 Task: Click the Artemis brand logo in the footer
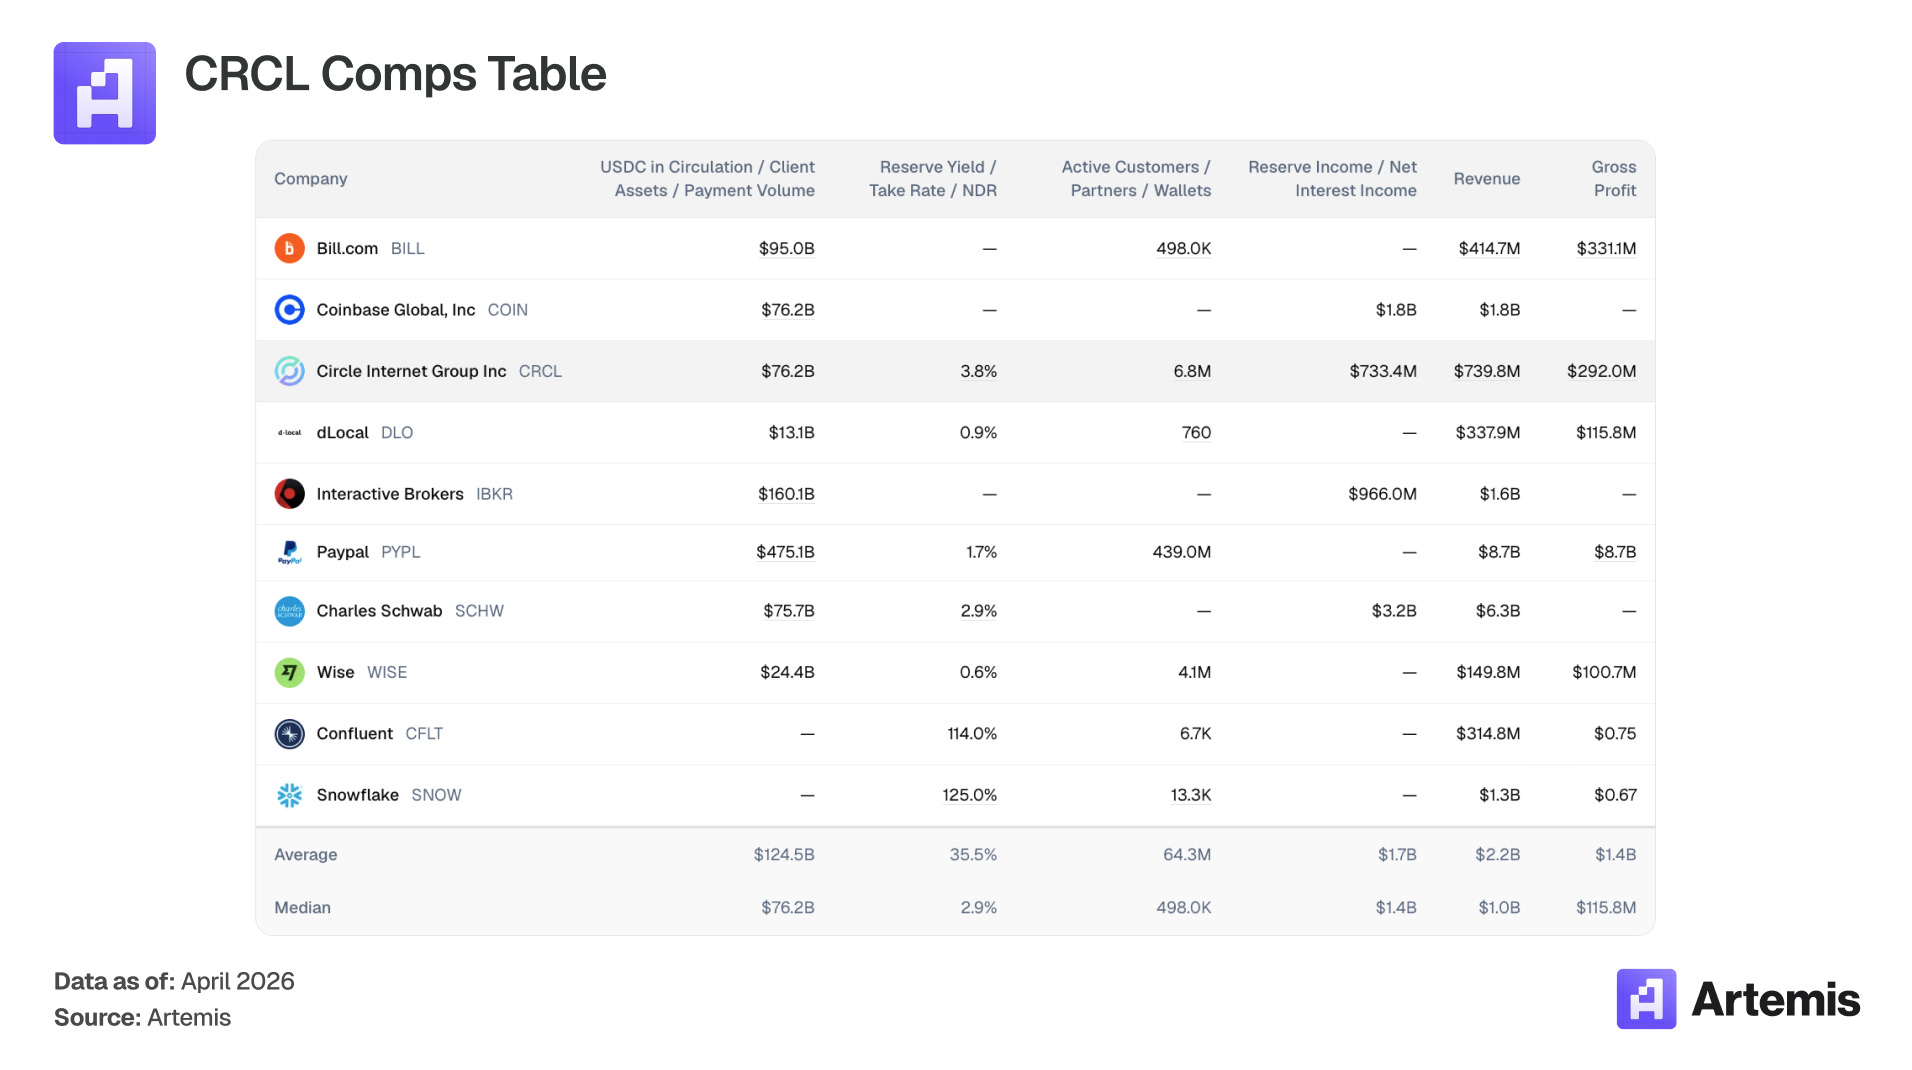pos(1738,999)
